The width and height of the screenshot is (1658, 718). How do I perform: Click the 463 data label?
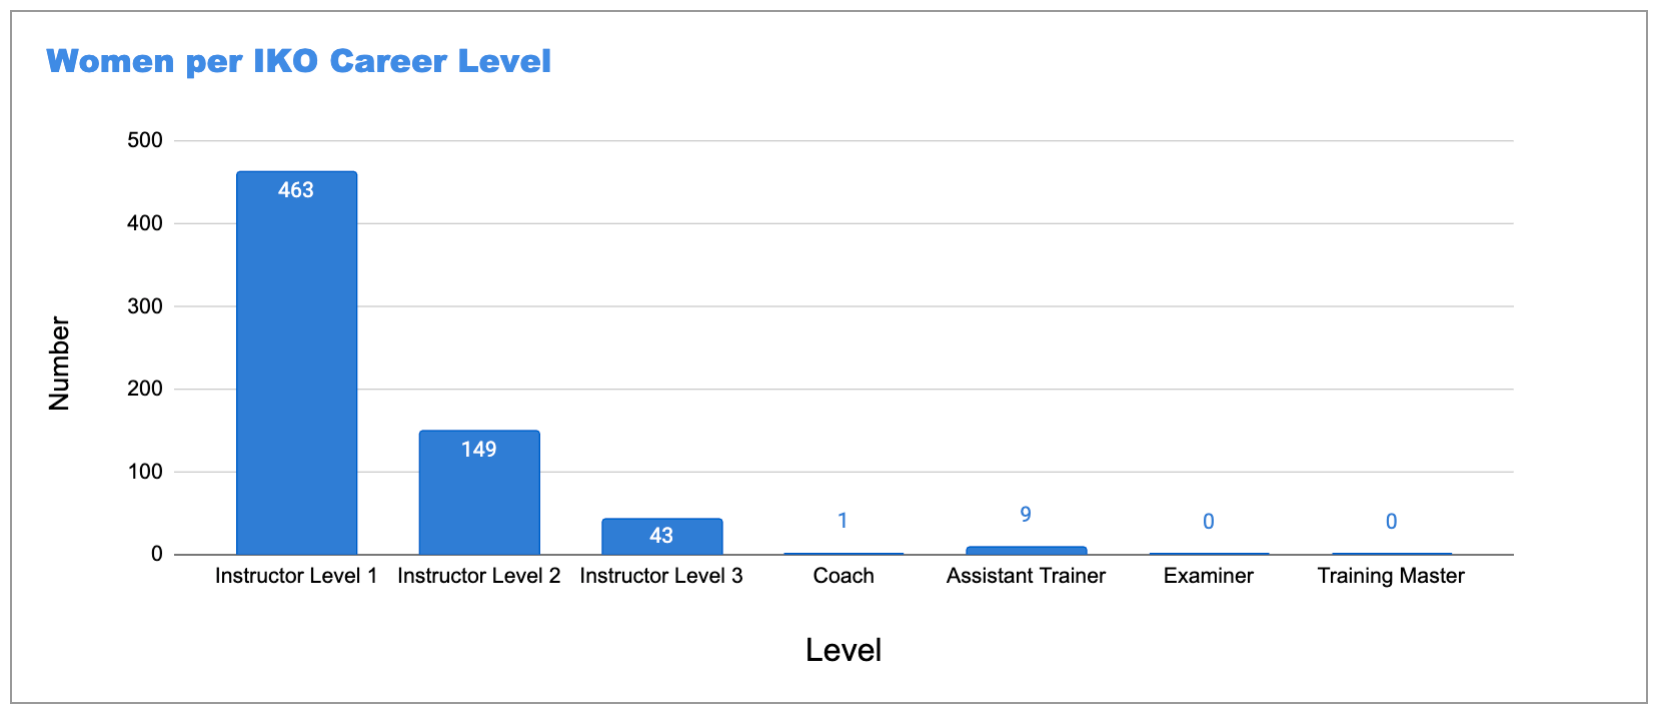pos(296,190)
